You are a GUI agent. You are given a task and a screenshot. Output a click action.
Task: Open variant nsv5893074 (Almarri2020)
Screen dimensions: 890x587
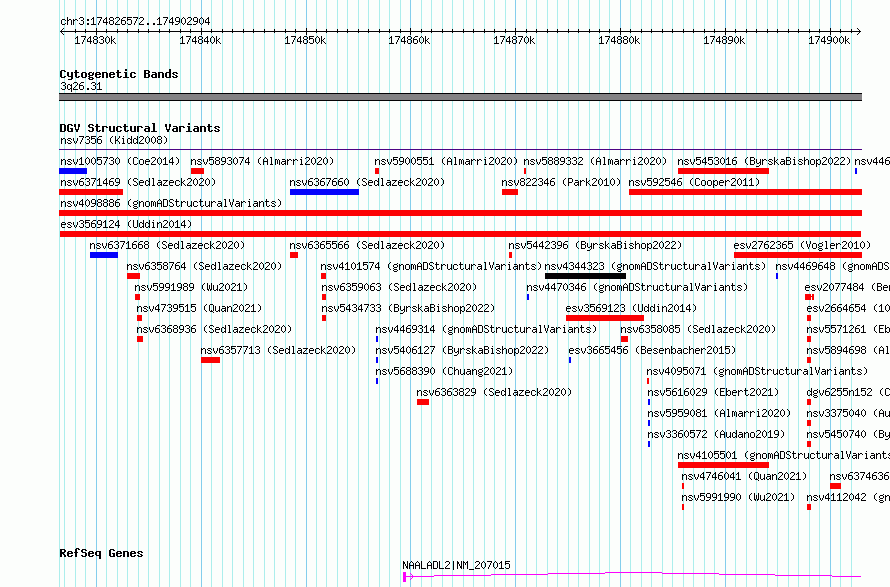coord(262,161)
